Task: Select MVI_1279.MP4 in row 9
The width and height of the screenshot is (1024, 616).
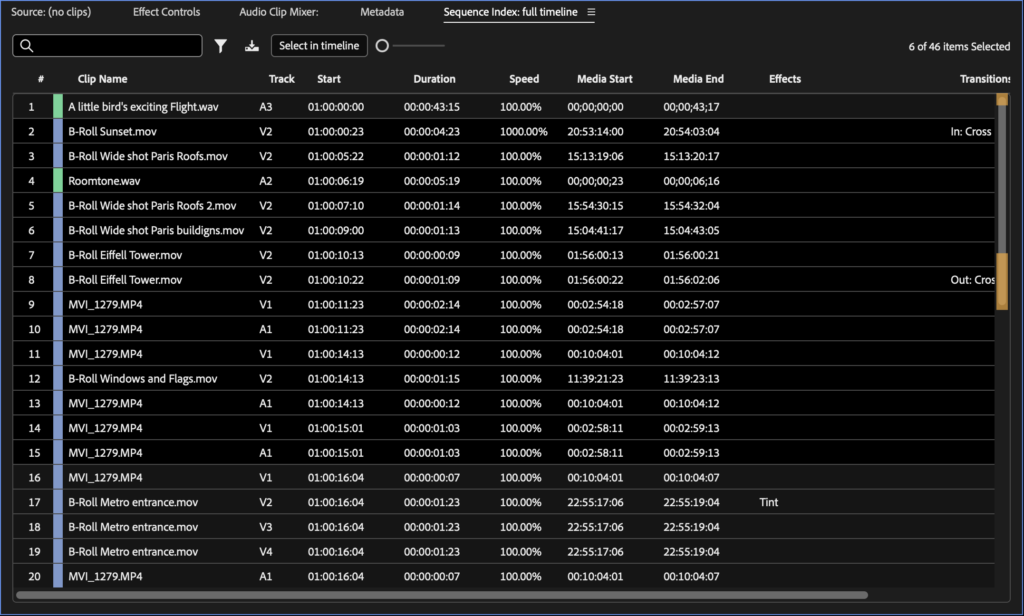Action: pyautogui.click(x=105, y=304)
